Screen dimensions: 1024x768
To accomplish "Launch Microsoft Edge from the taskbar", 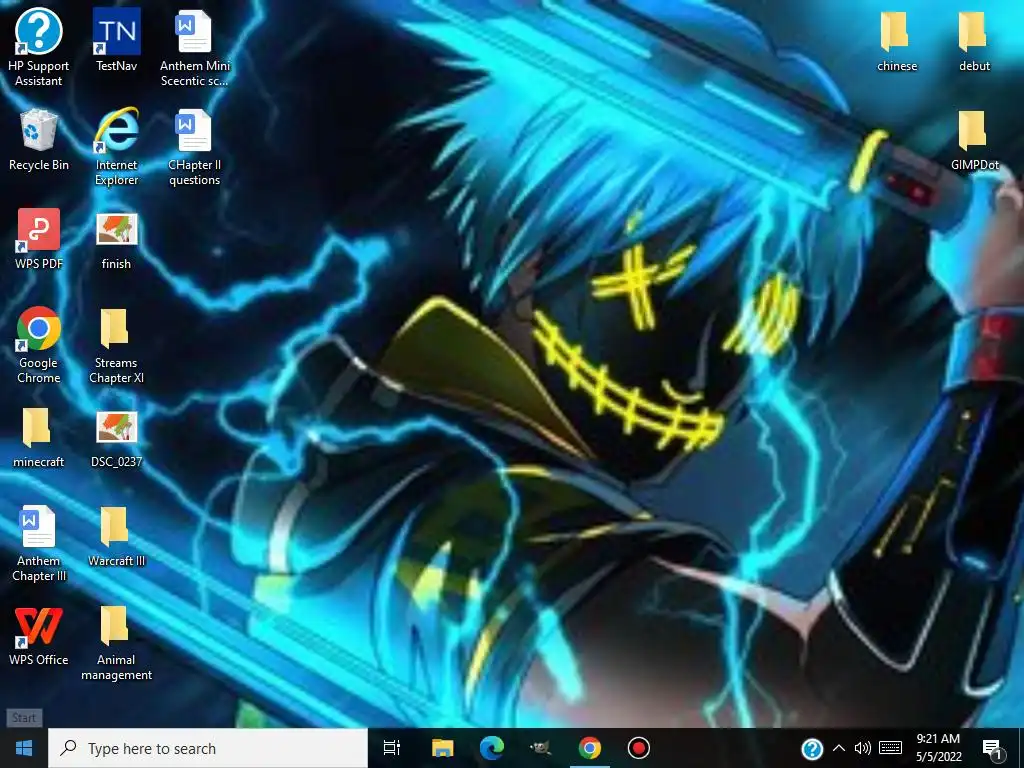I will click(492, 748).
